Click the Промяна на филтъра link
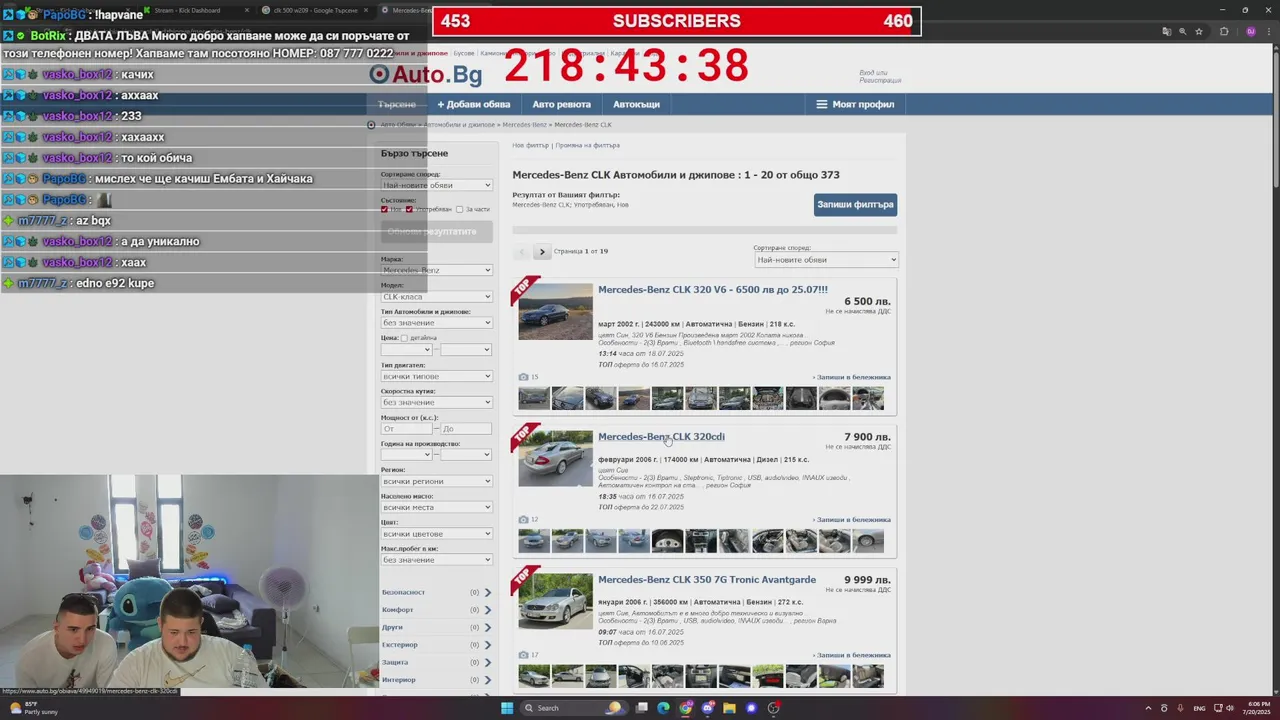The width and height of the screenshot is (1280, 720). tap(587, 146)
